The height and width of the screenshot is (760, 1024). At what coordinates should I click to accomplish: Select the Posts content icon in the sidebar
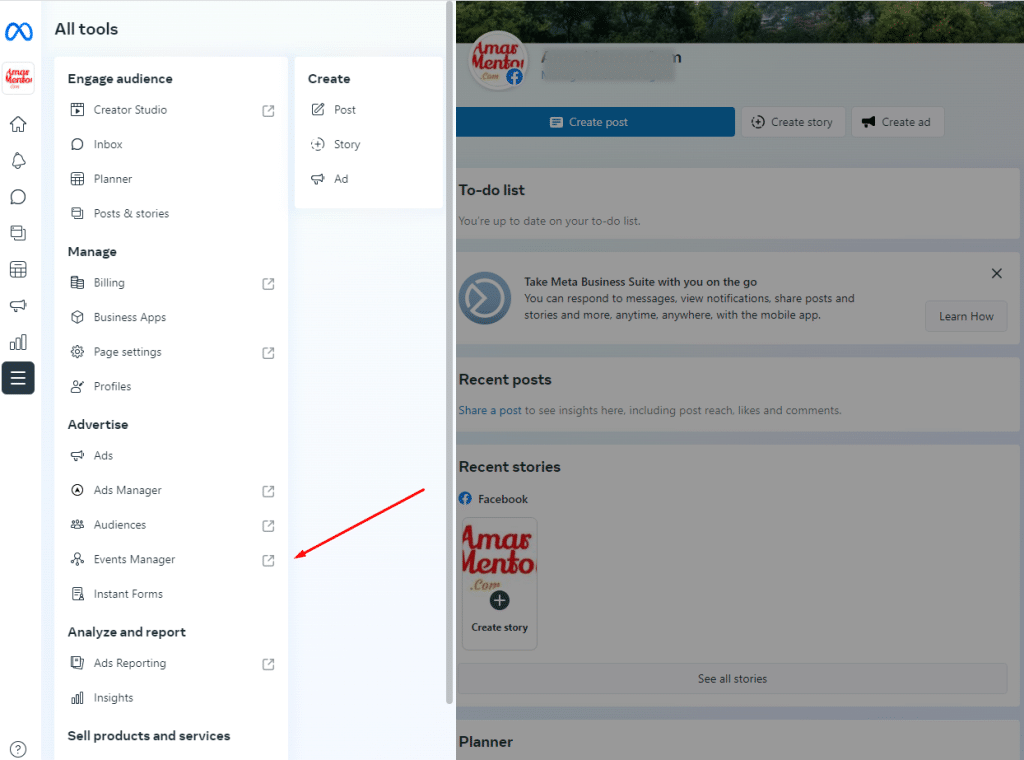point(18,232)
